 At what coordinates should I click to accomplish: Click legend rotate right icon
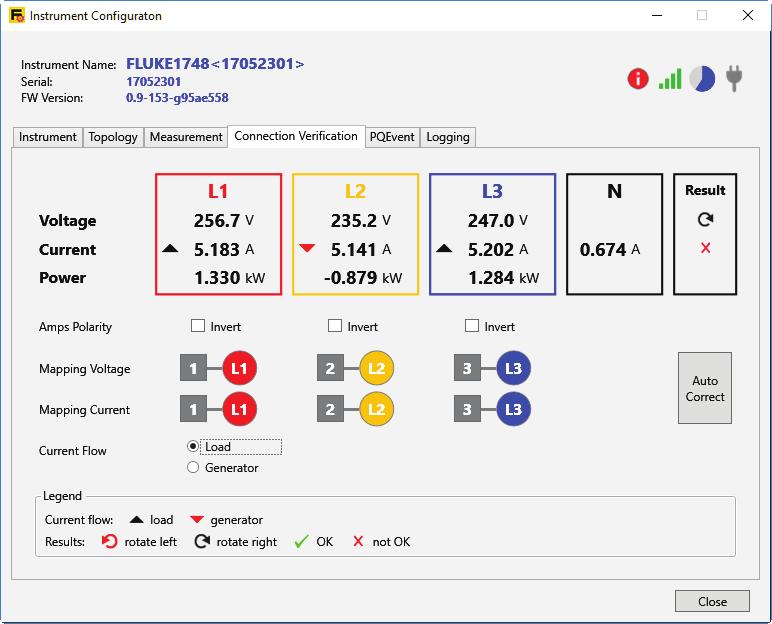[x=202, y=541]
